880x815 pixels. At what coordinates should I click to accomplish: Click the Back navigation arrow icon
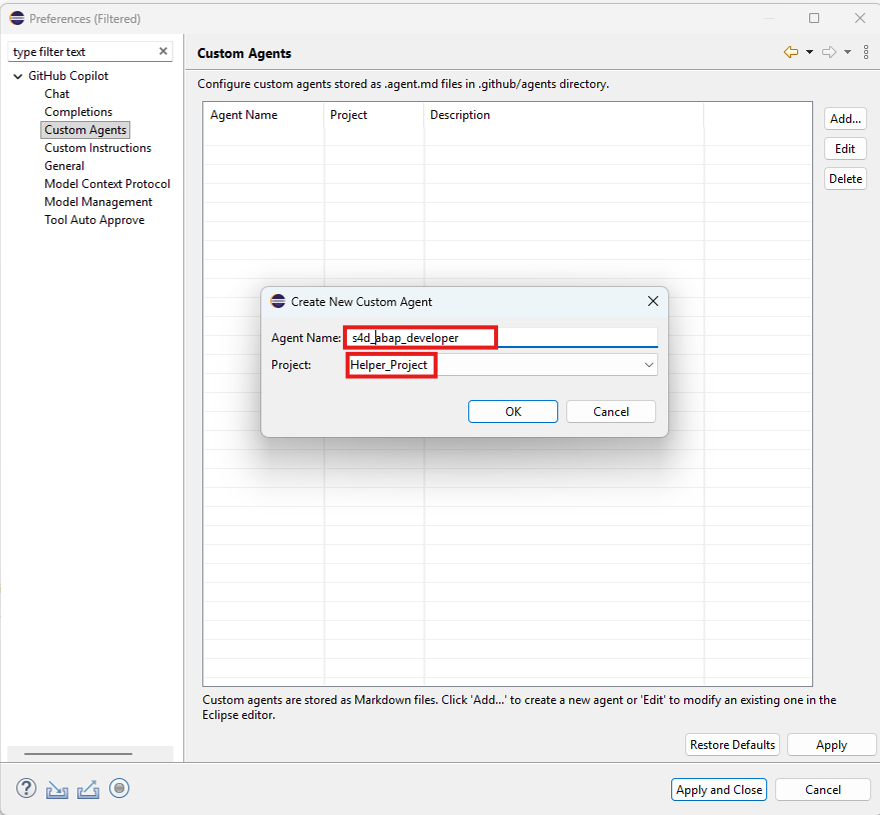pyautogui.click(x=791, y=52)
